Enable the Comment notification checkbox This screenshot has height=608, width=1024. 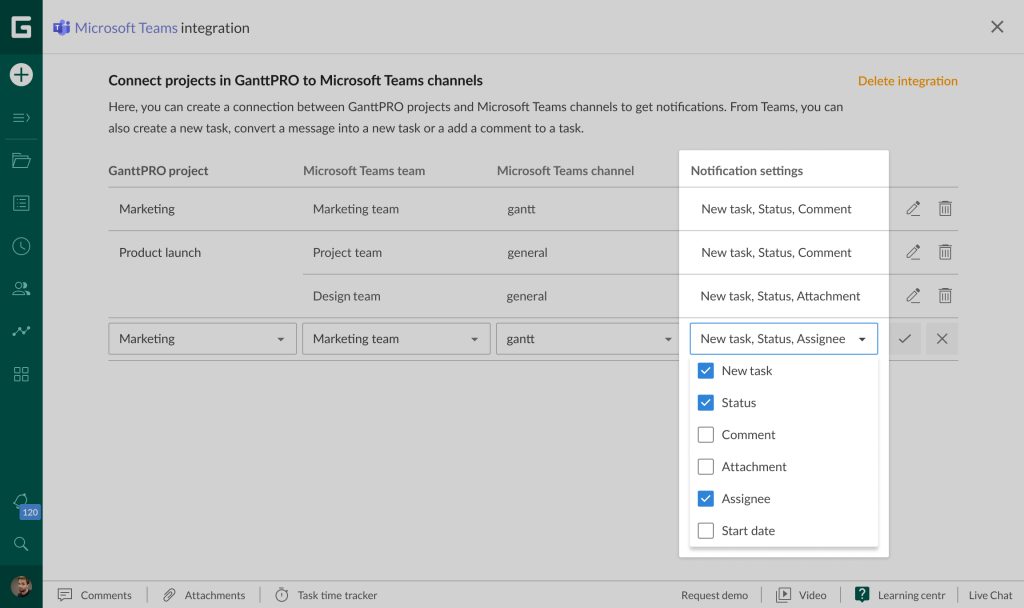click(706, 435)
